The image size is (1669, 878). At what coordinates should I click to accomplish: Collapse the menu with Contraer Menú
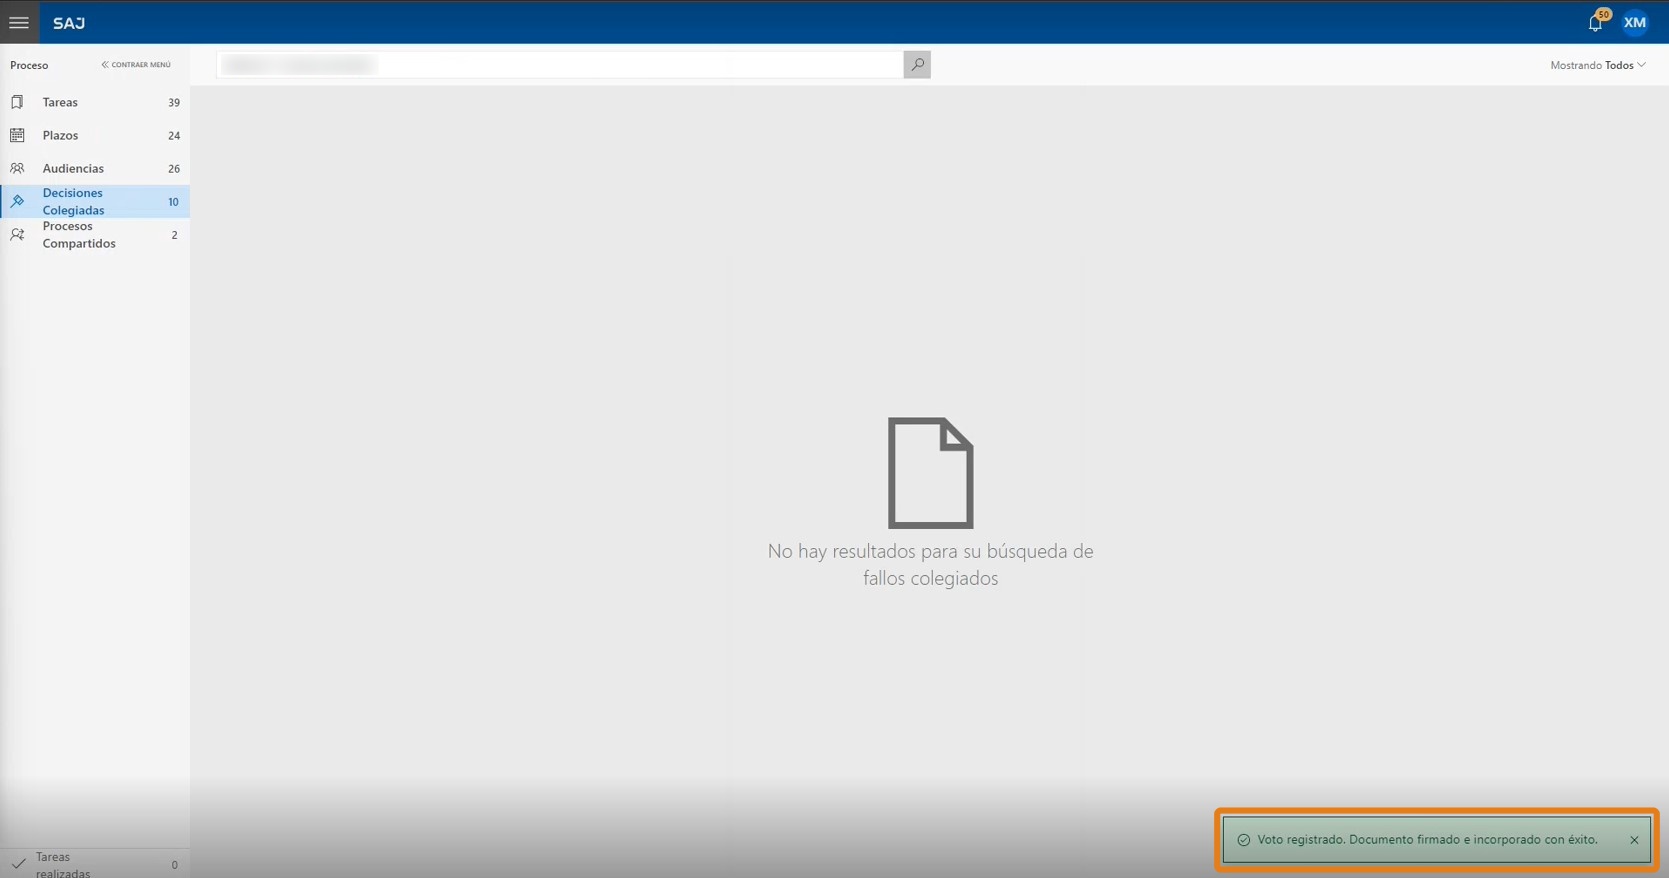(136, 65)
